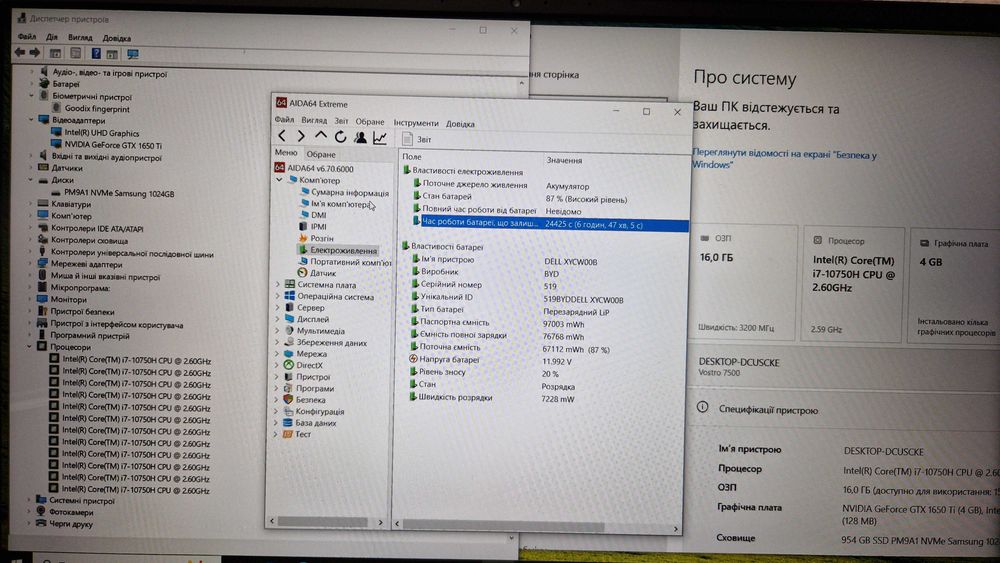The image size is (1000, 563).
Task: Click База даних icon in AIDA64 tree
Action: coord(288,423)
